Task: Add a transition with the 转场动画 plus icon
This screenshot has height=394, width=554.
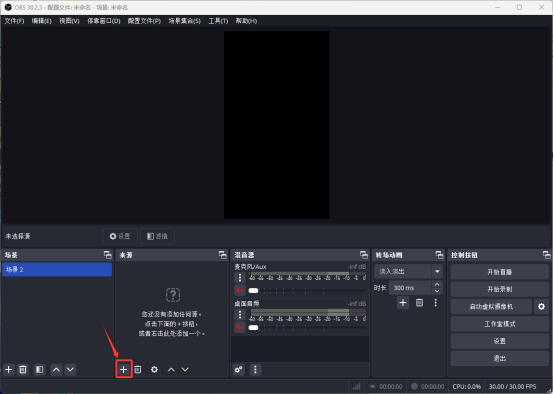Action: tap(403, 303)
